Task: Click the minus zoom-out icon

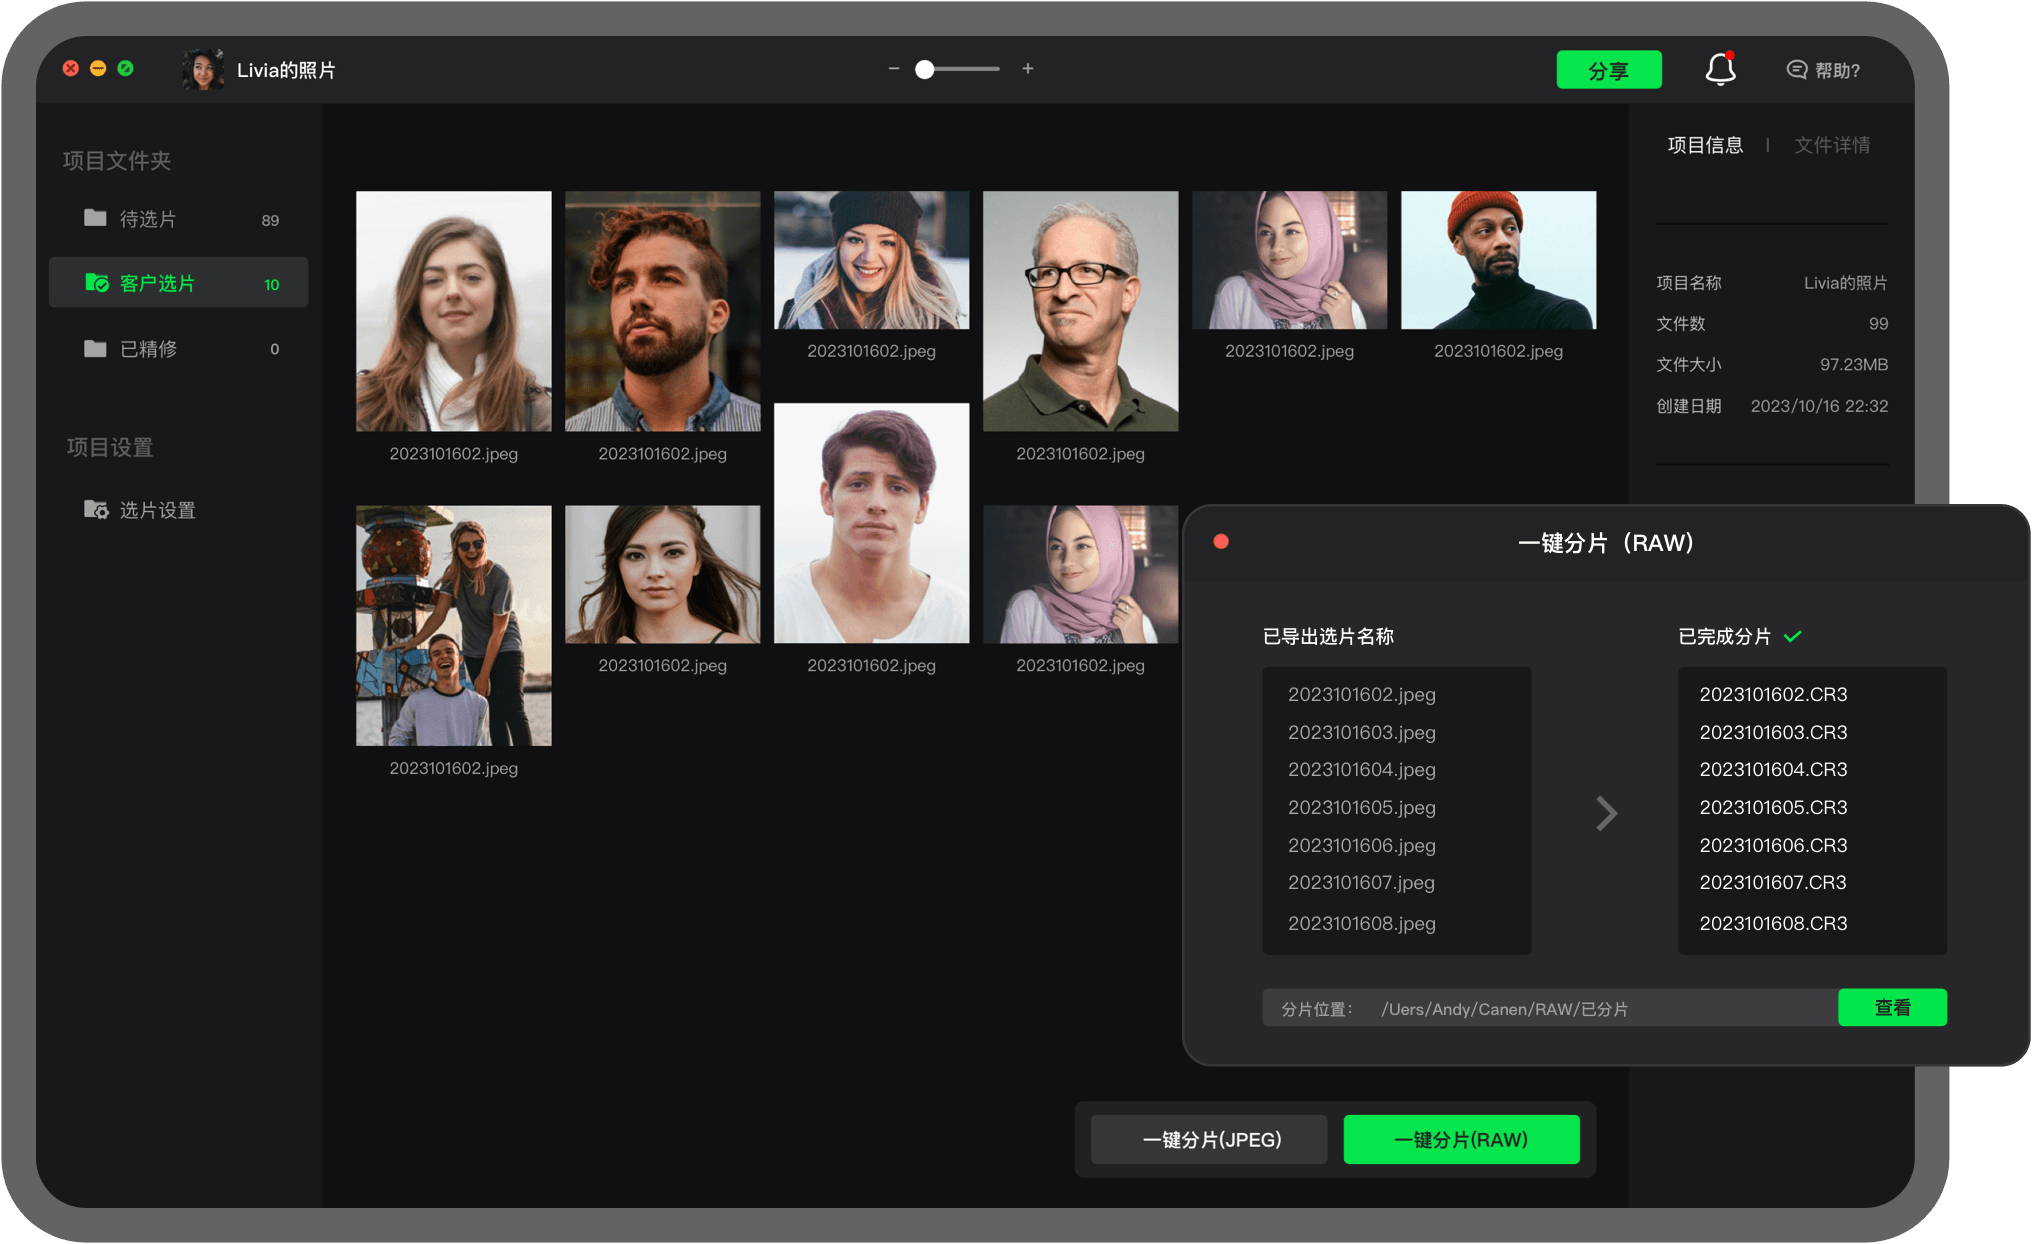Action: click(x=893, y=69)
